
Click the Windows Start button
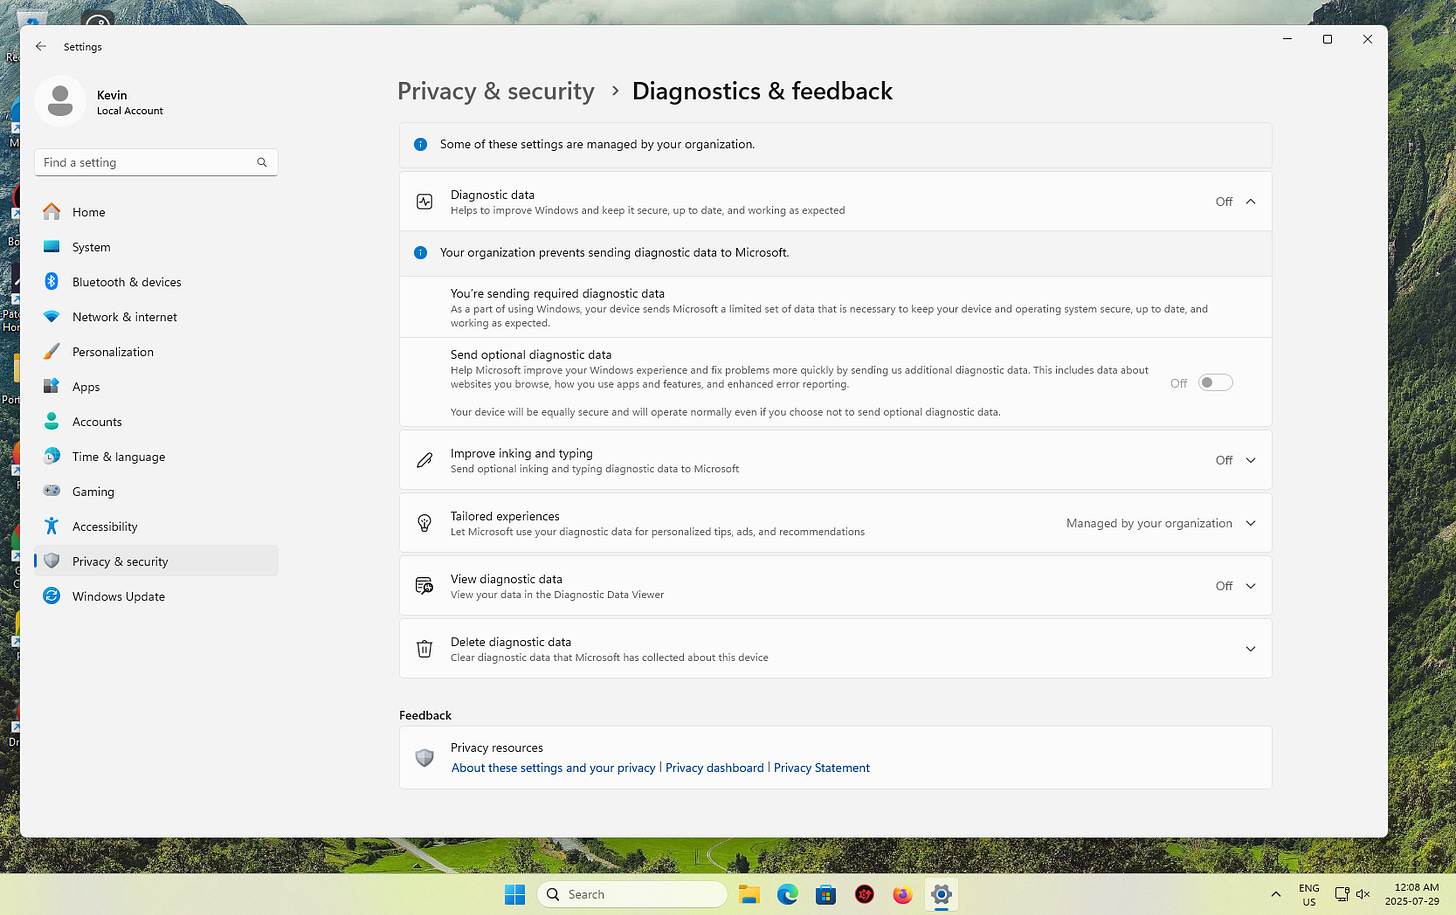(515, 895)
